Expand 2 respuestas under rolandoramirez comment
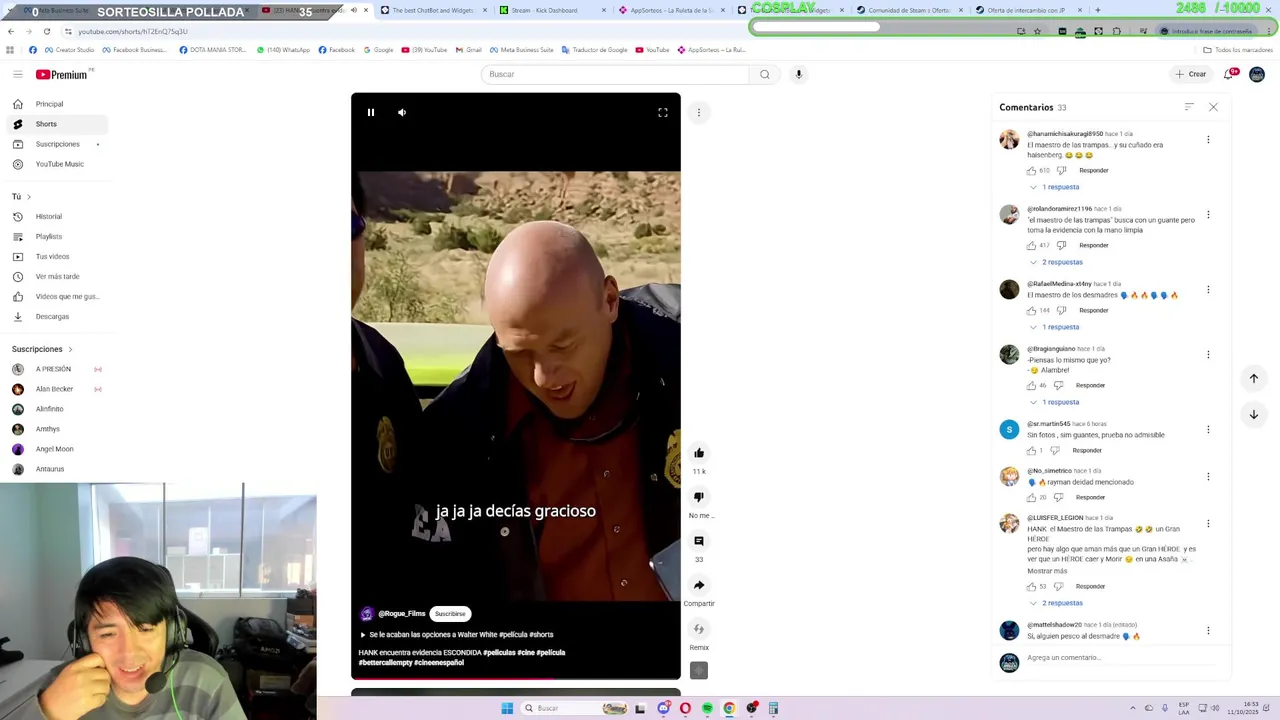Image resolution: width=1280 pixels, height=720 pixels. click(x=1056, y=262)
